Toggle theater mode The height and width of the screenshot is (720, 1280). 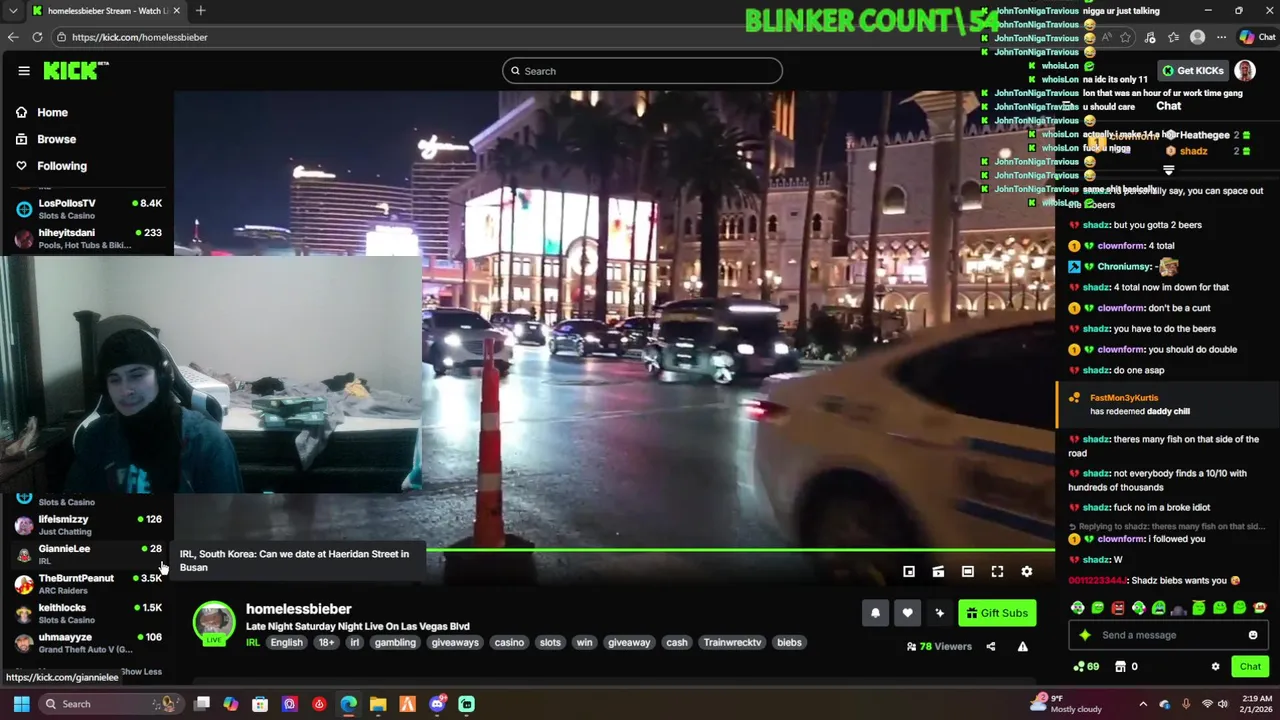pyautogui.click(x=968, y=572)
